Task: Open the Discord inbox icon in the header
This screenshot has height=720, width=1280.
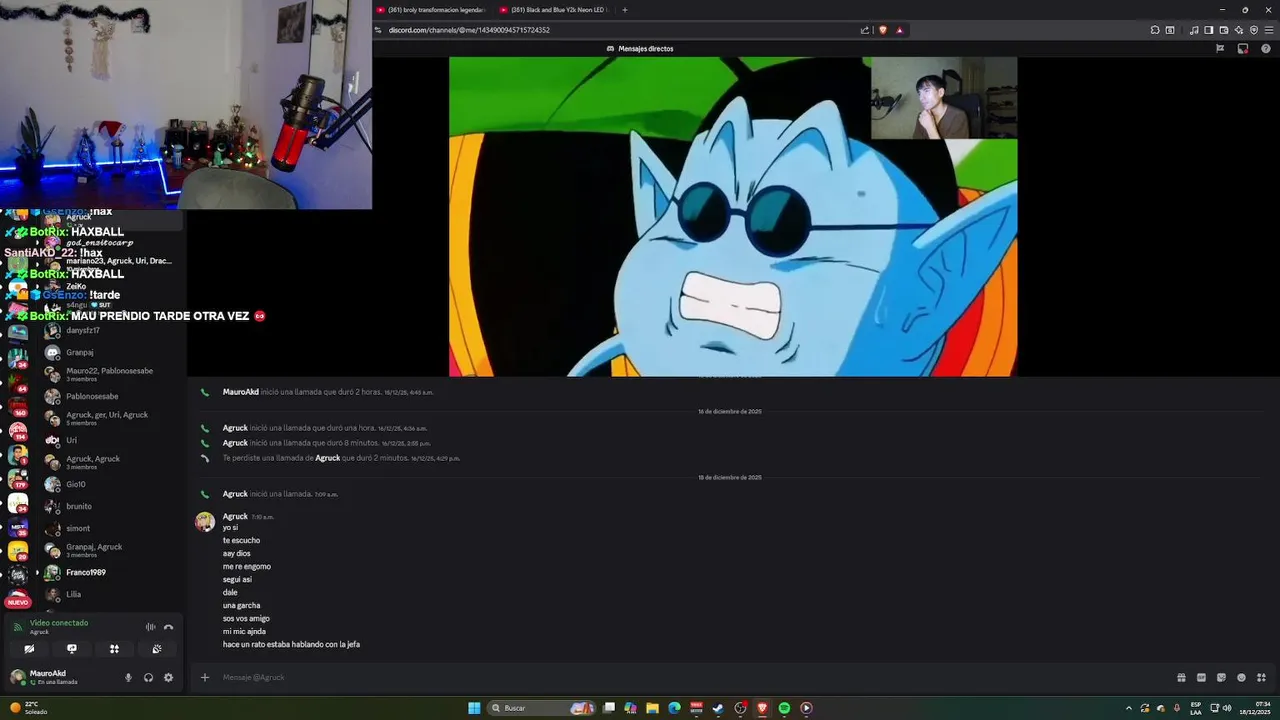Action: [1243, 48]
